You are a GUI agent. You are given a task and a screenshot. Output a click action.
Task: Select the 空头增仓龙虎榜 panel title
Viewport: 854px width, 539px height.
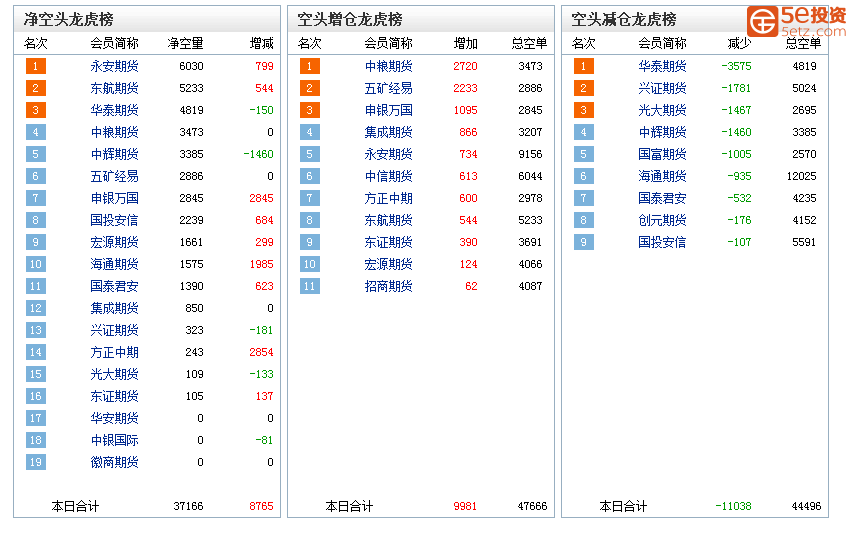coord(350,20)
